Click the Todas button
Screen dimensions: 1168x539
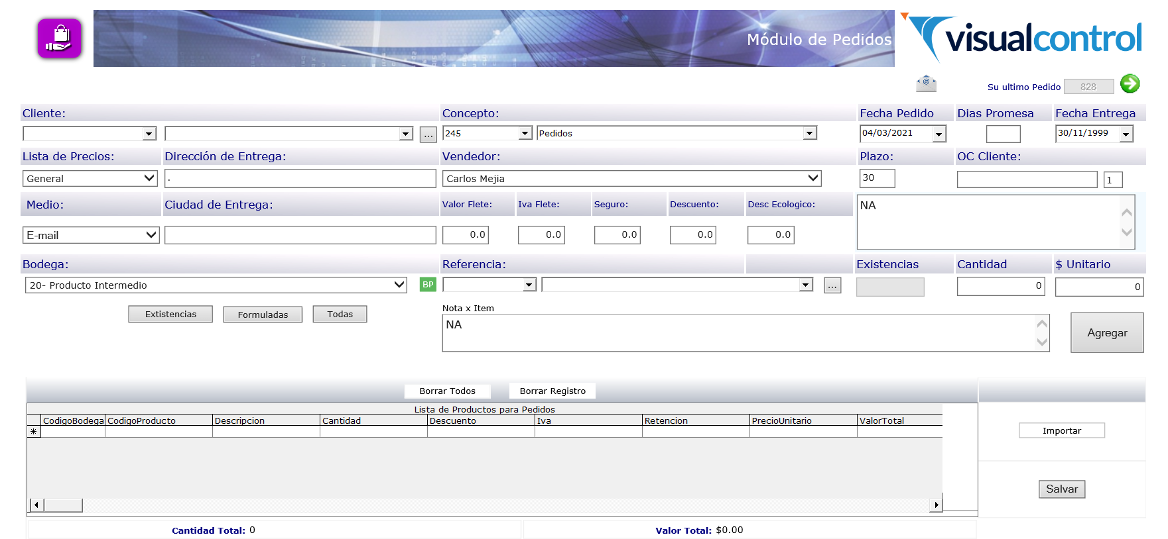point(340,314)
